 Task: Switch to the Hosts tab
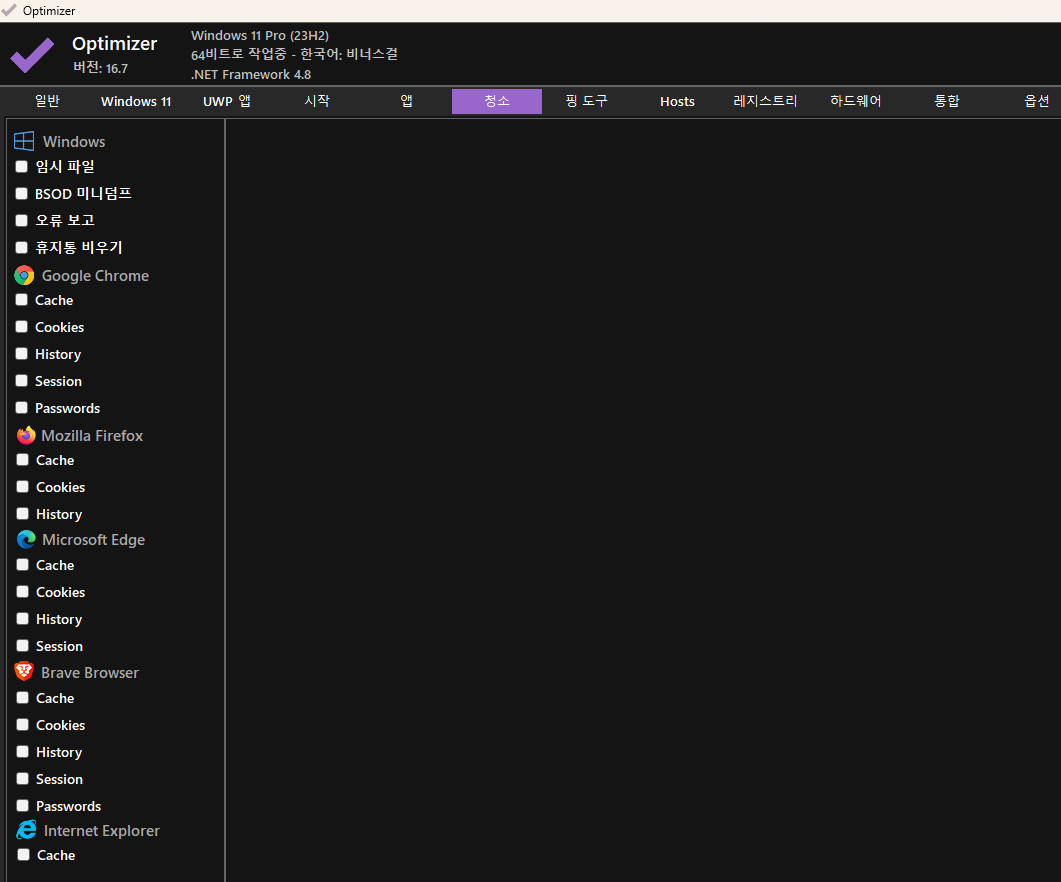click(677, 102)
